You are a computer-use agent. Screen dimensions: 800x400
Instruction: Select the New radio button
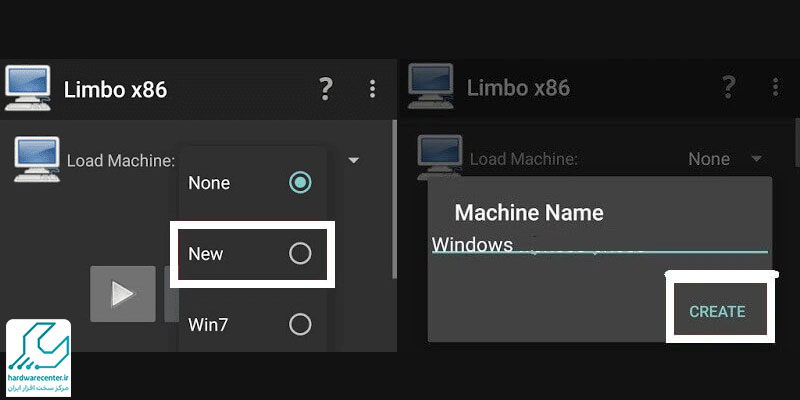click(299, 254)
